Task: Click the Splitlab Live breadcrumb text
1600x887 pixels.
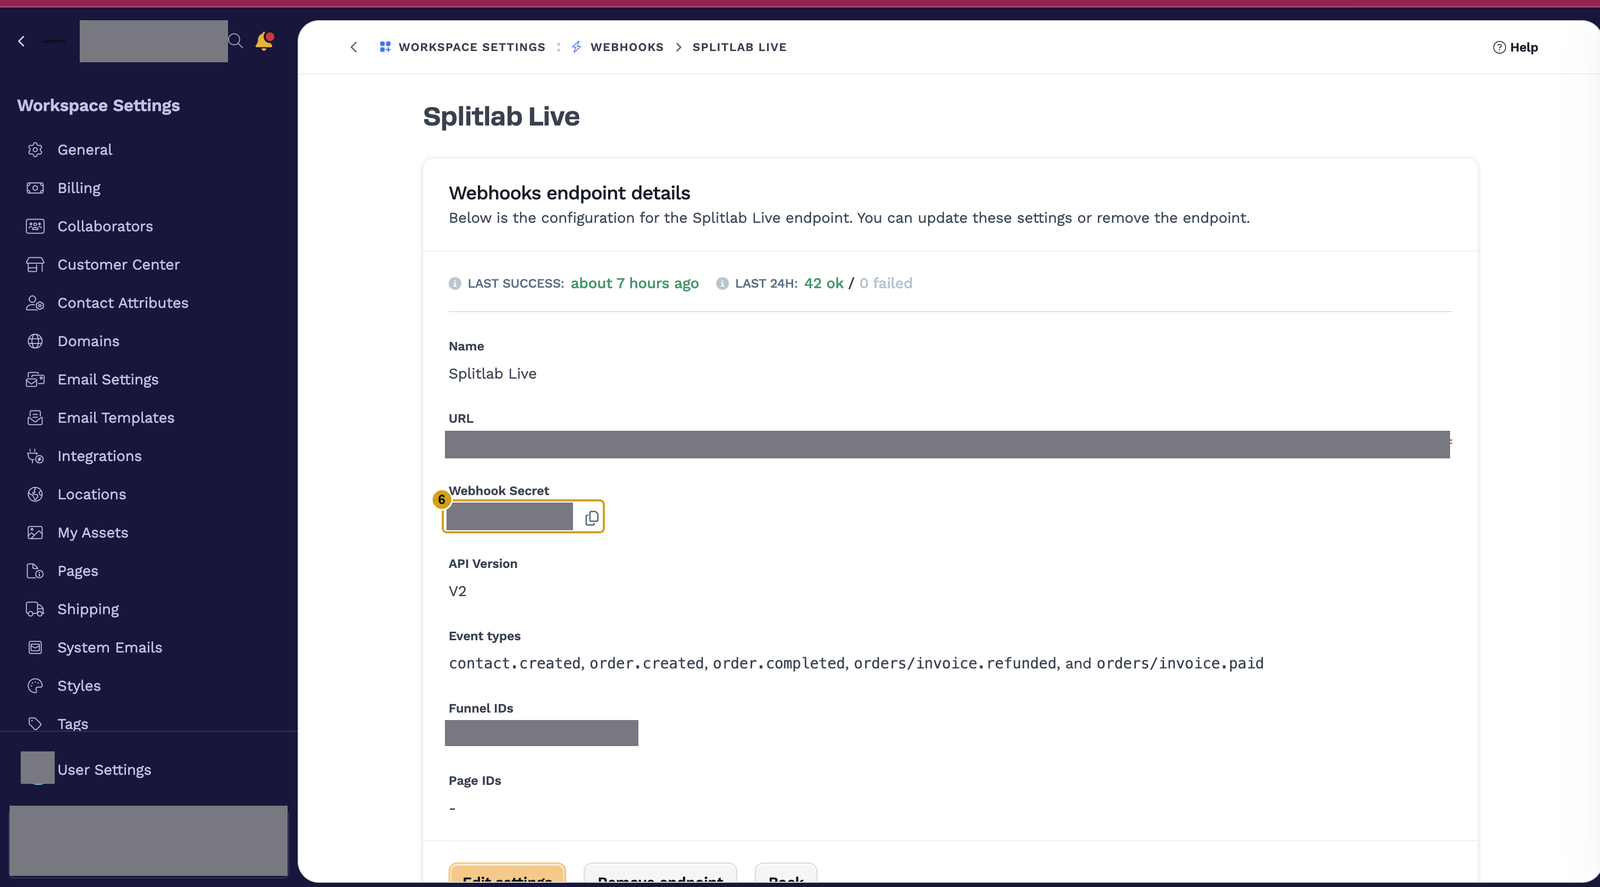Action: pos(739,47)
